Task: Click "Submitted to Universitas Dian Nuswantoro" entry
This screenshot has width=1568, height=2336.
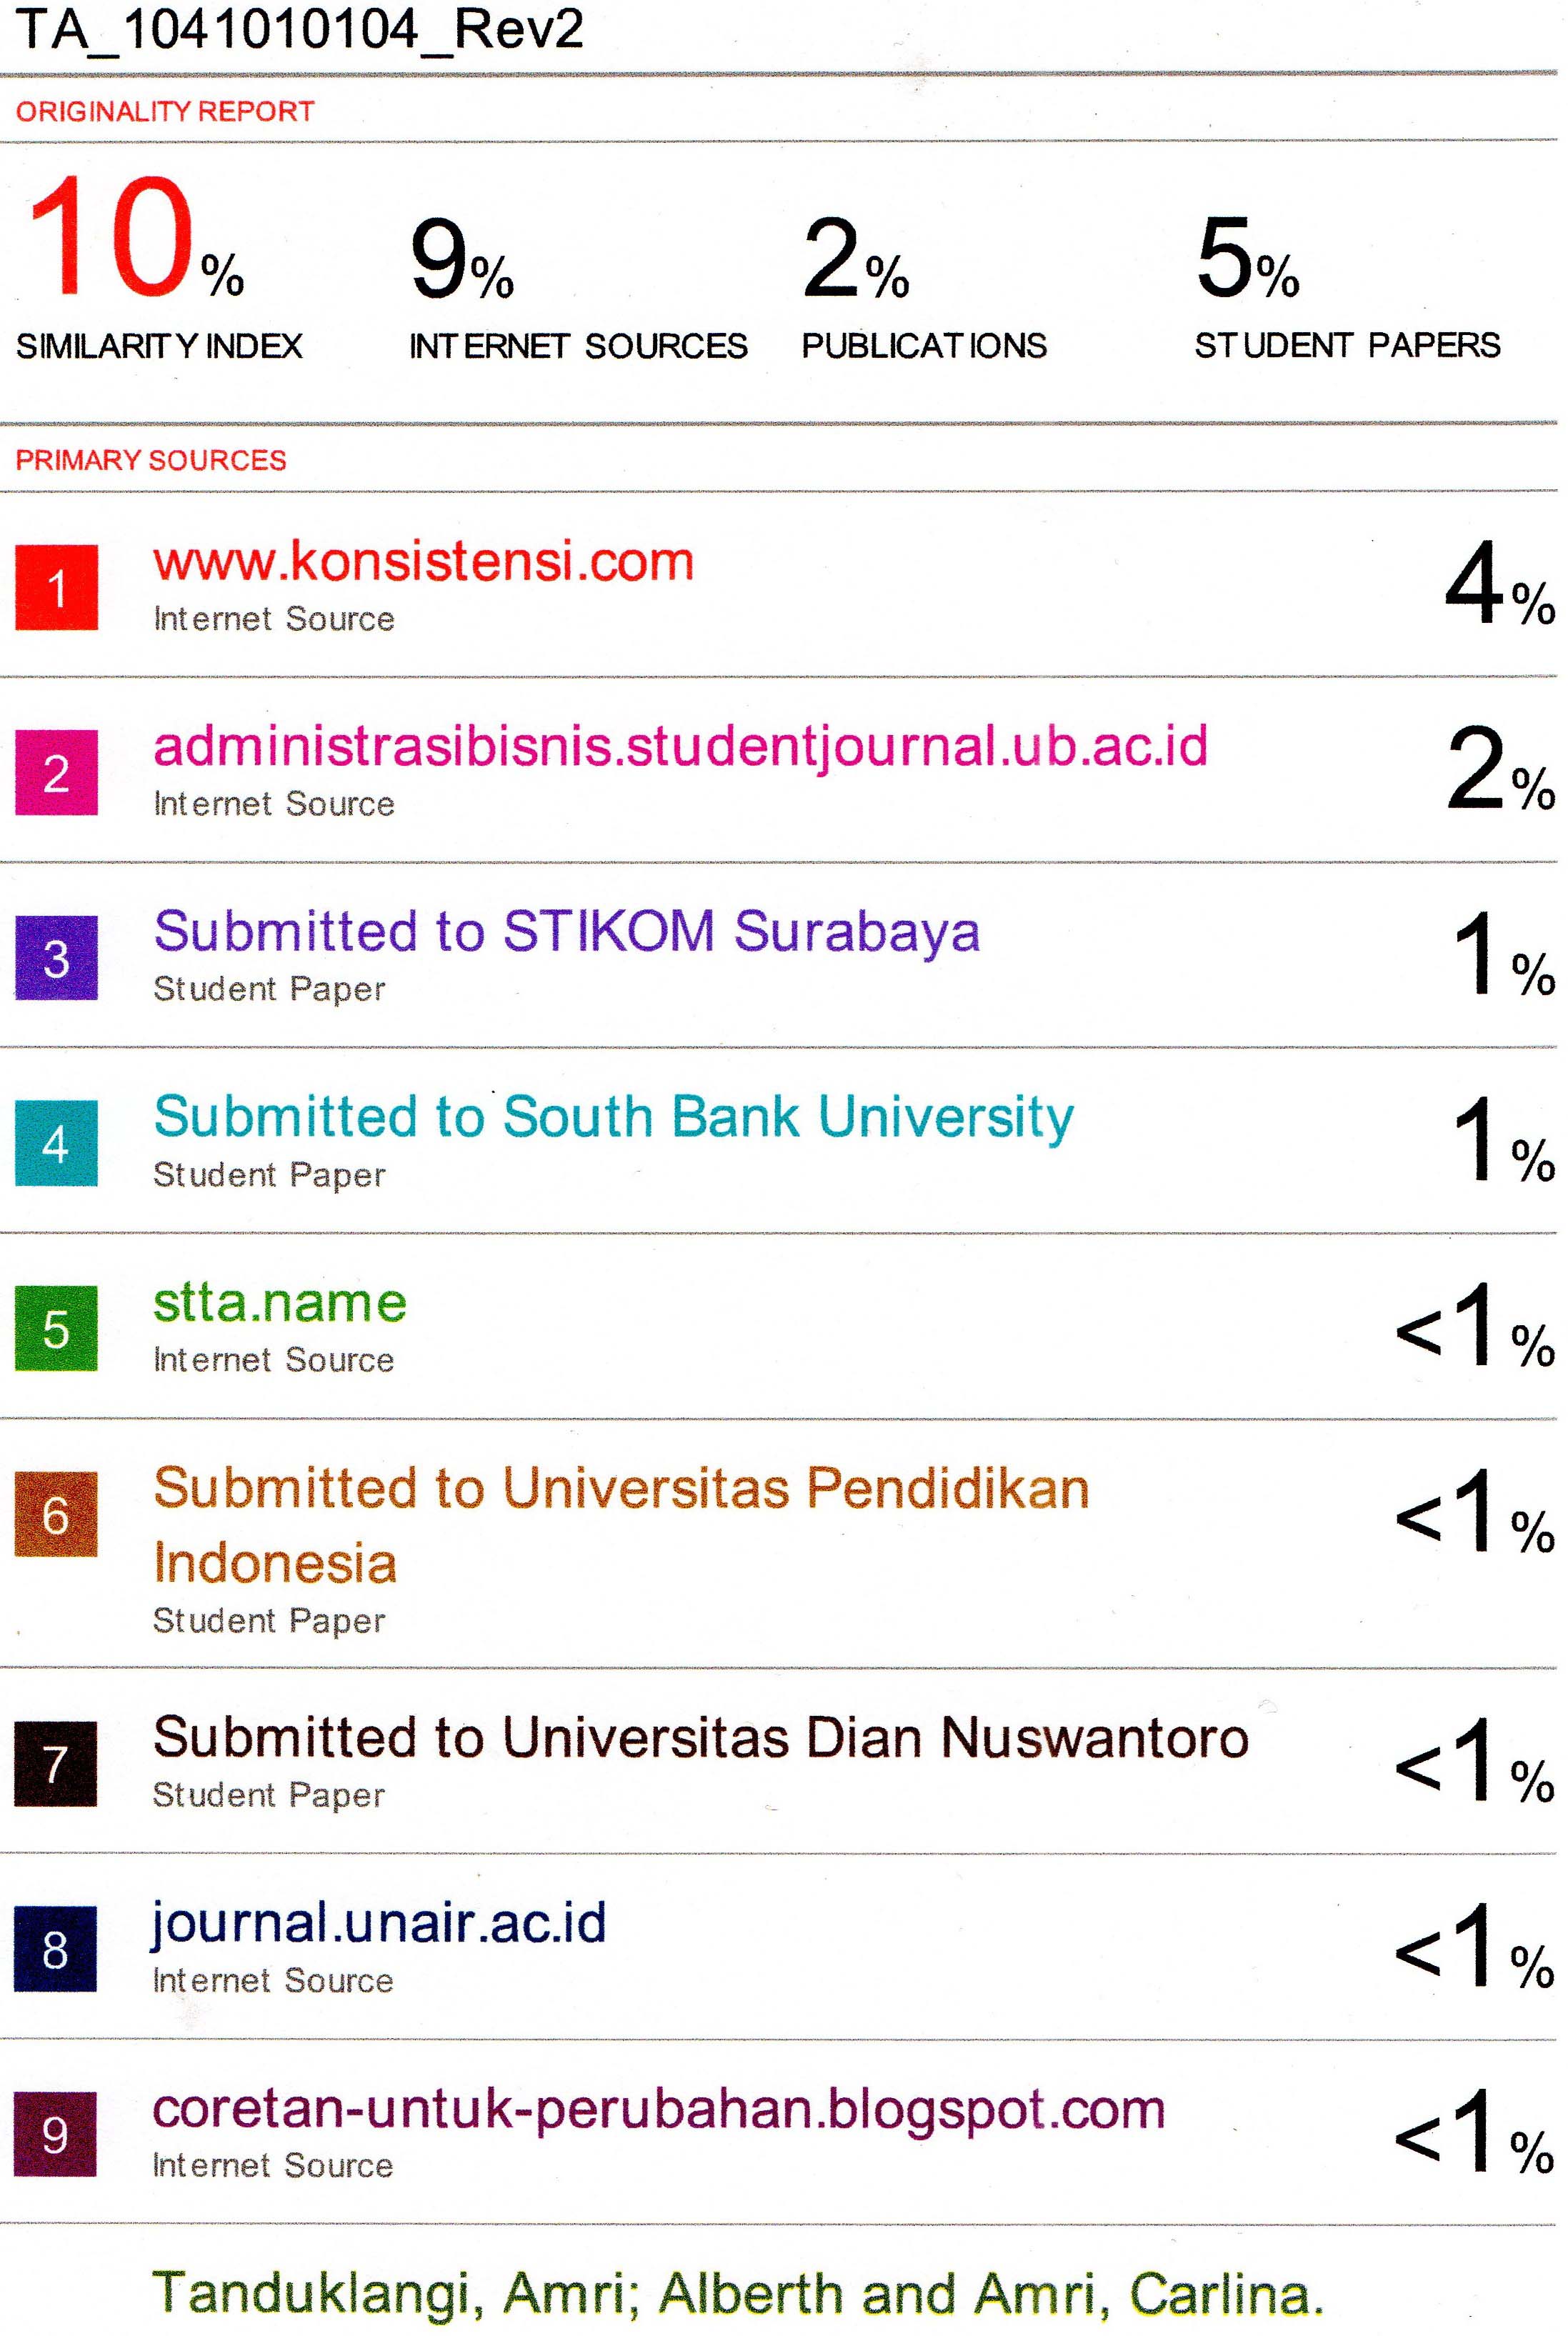Action: (x=700, y=1738)
